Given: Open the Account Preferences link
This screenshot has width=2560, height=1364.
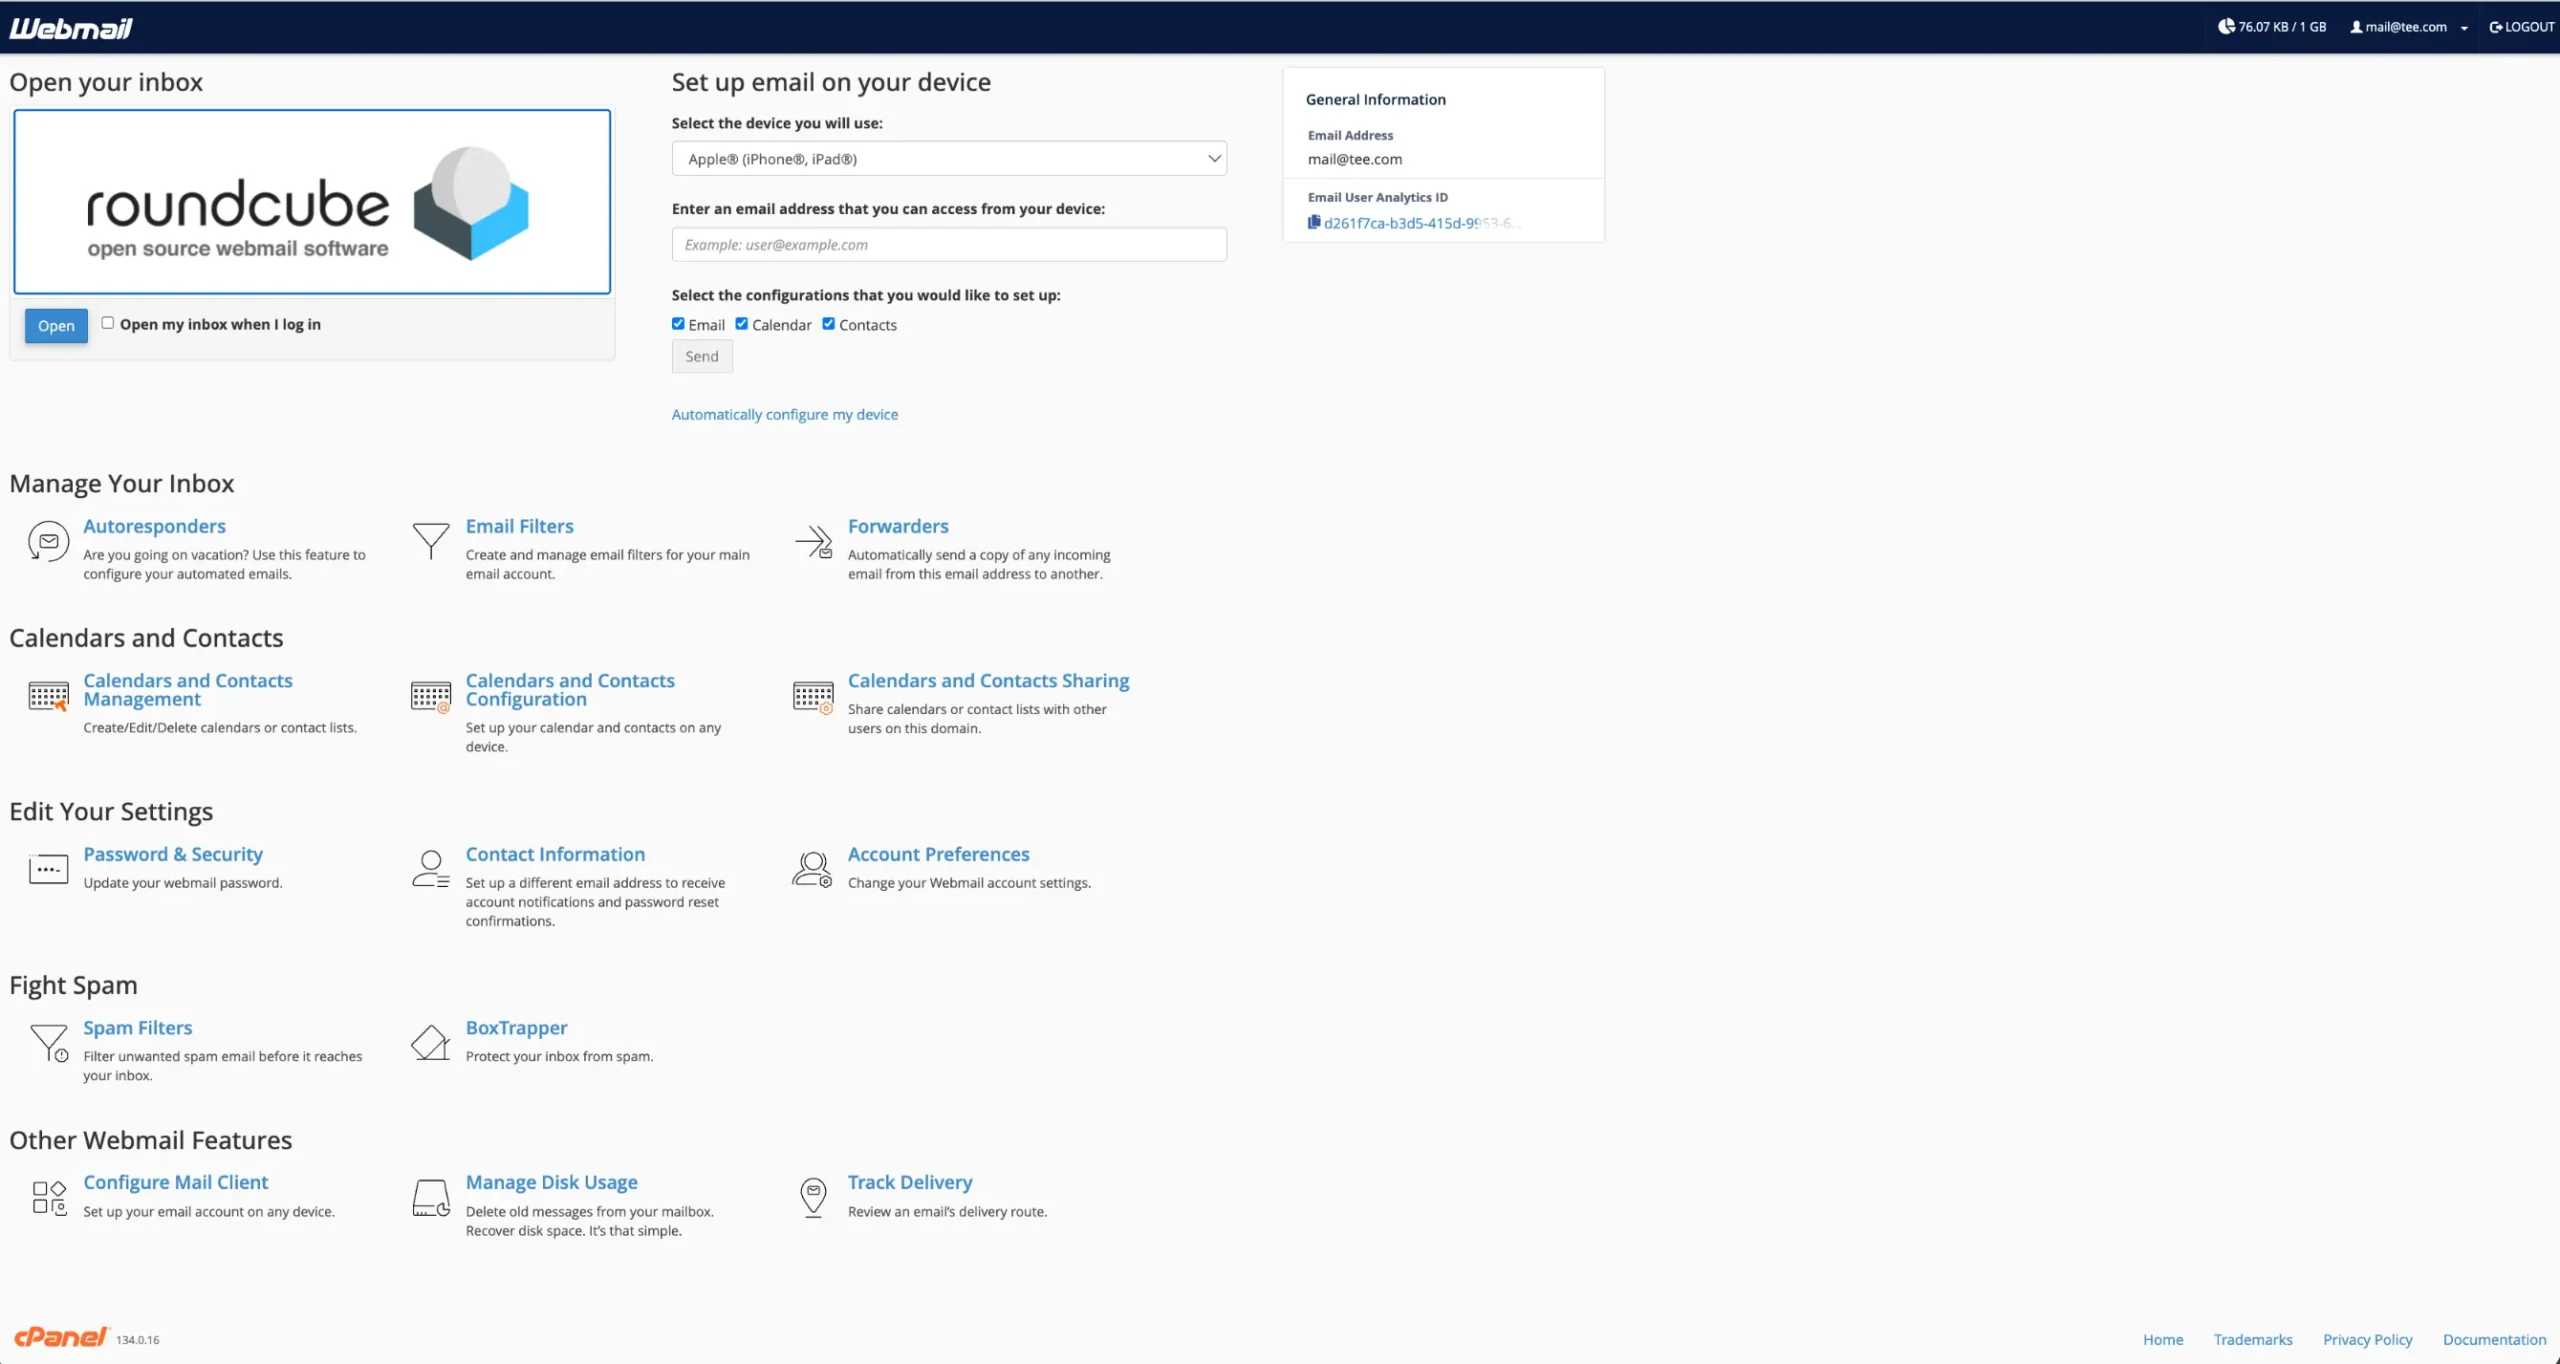Looking at the screenshot, I should click(938, 854).
